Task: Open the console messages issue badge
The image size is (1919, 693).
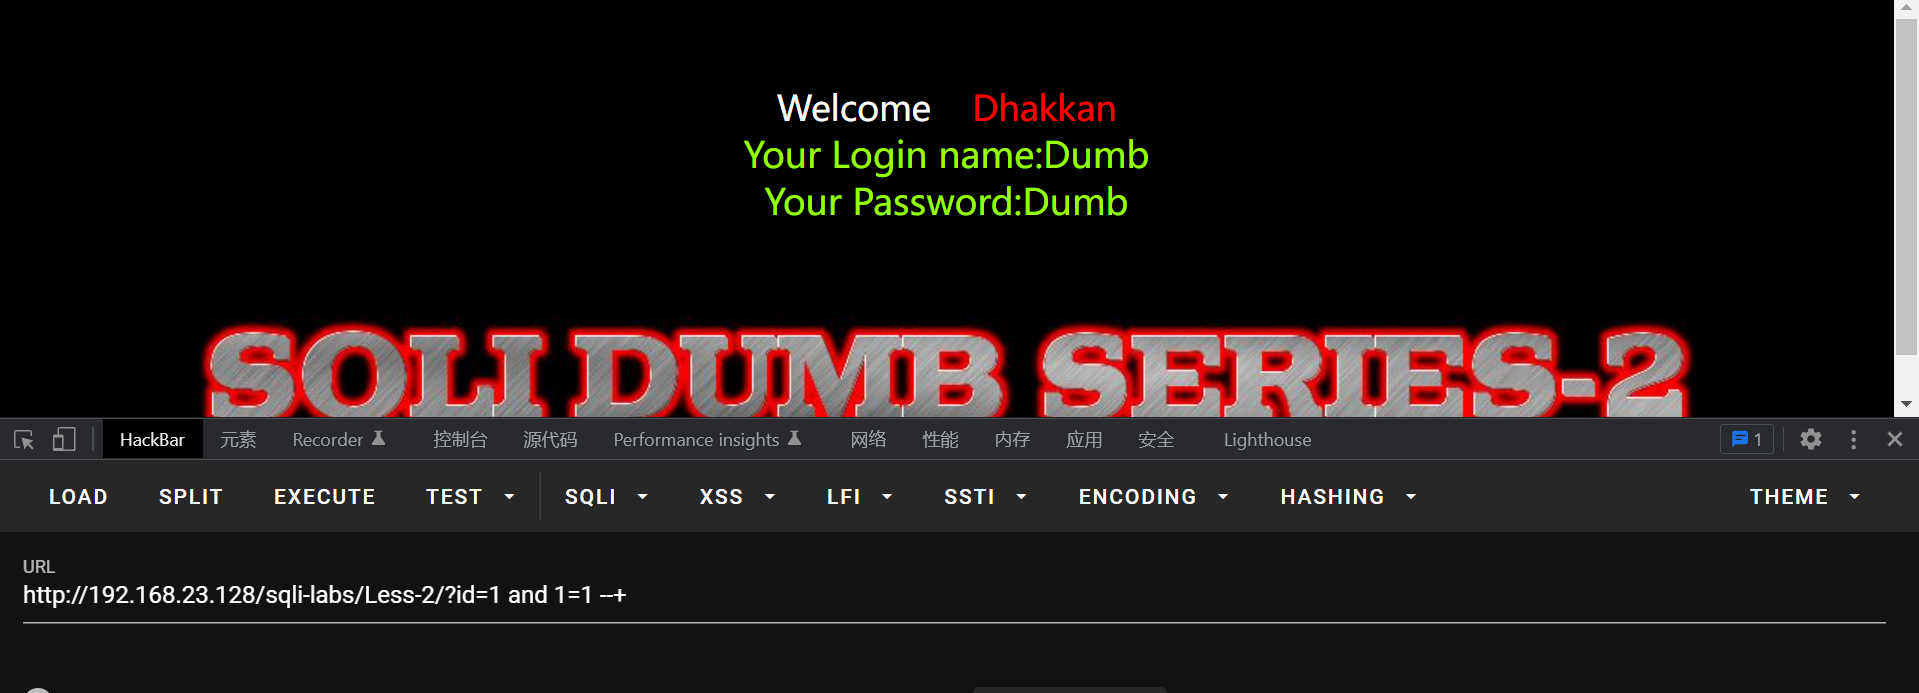Action: pyautogui.click(x=1747, y=439)
